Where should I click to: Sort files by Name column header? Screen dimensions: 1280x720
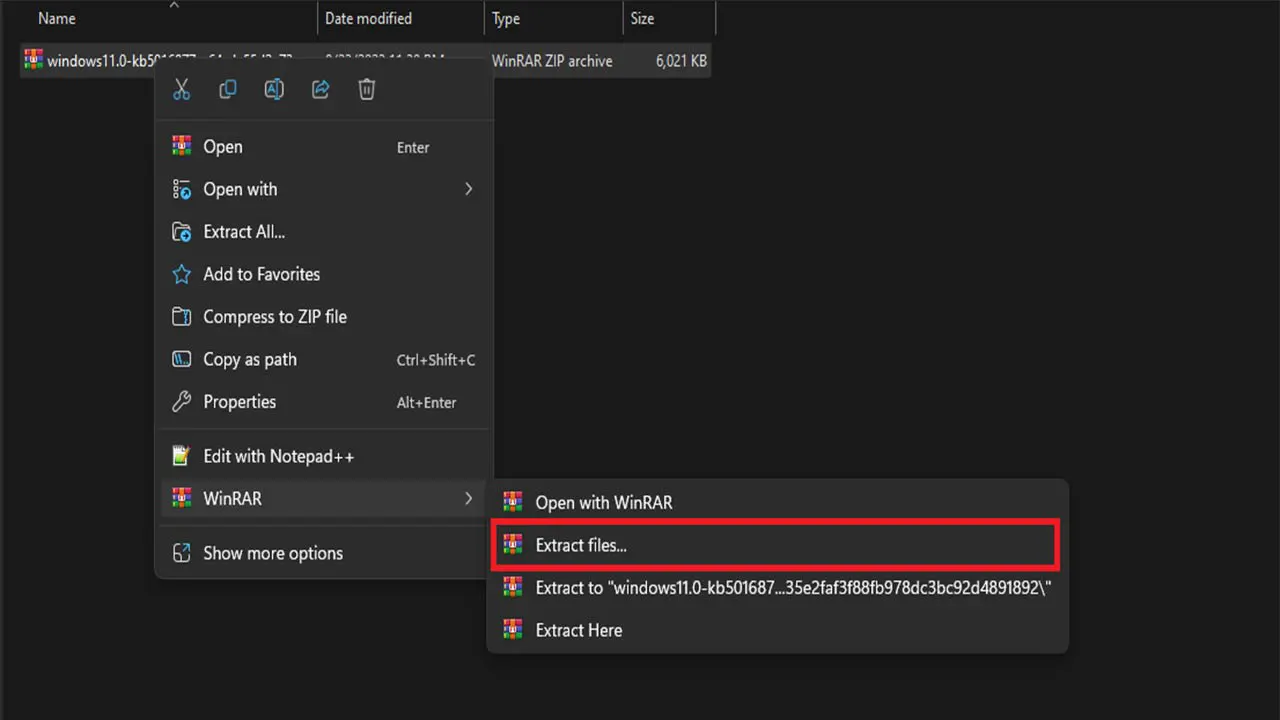coord(57,19)
